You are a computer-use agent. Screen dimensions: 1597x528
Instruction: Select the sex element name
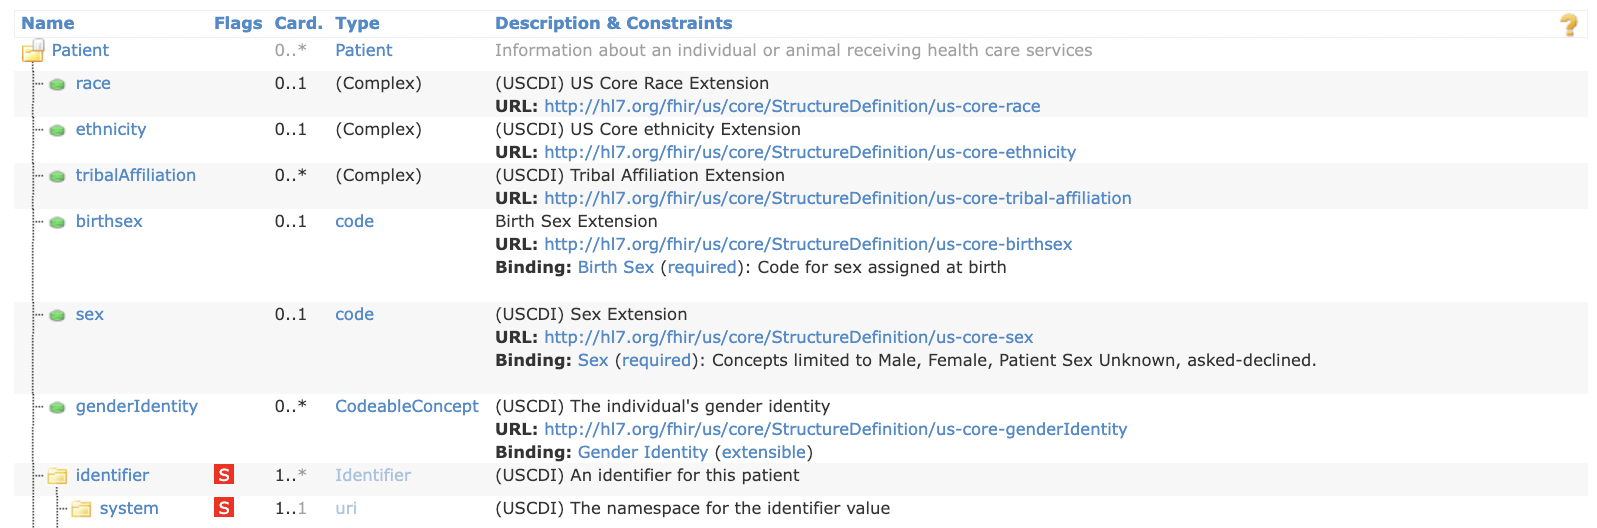pos(89,314)
